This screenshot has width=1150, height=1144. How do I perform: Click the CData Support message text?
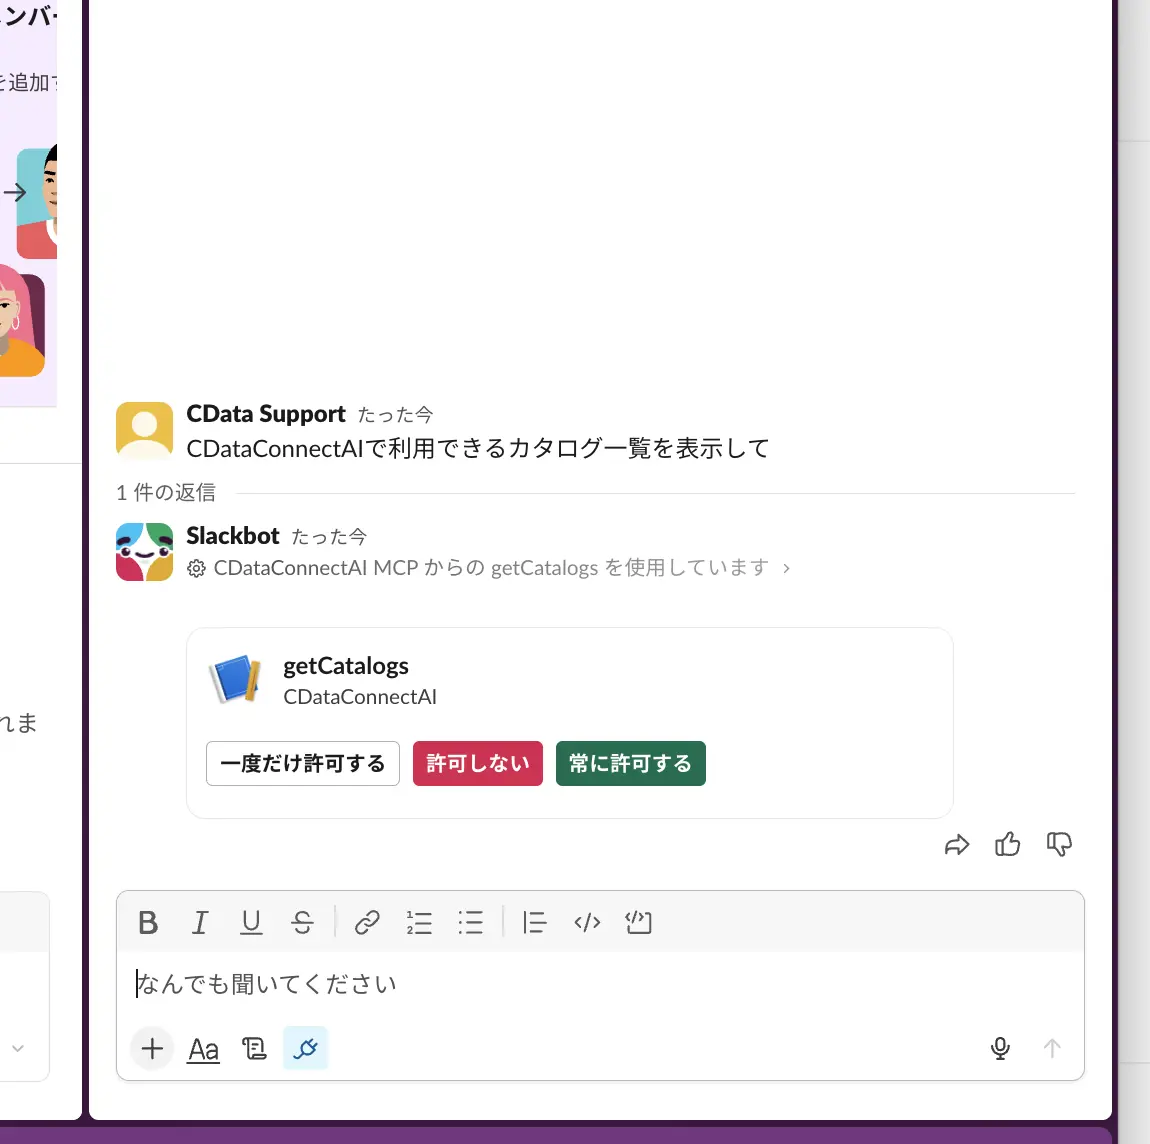pyautogui.click(x=478, y=448)
